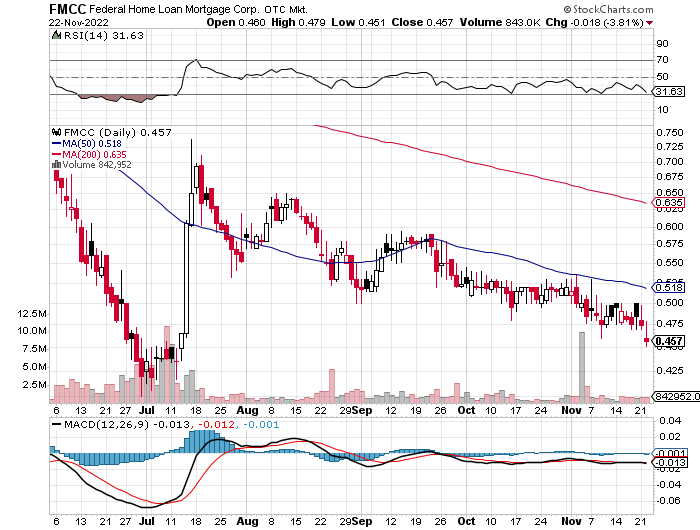Click the -0.013 MACD value tag on axis
Screen dimensions: 700x530
pos(669,463)
